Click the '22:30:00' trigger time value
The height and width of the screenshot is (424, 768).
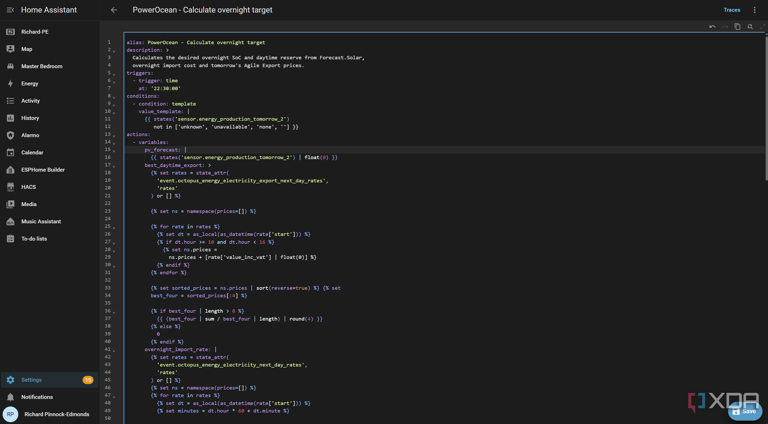click(x=166, y=89)
